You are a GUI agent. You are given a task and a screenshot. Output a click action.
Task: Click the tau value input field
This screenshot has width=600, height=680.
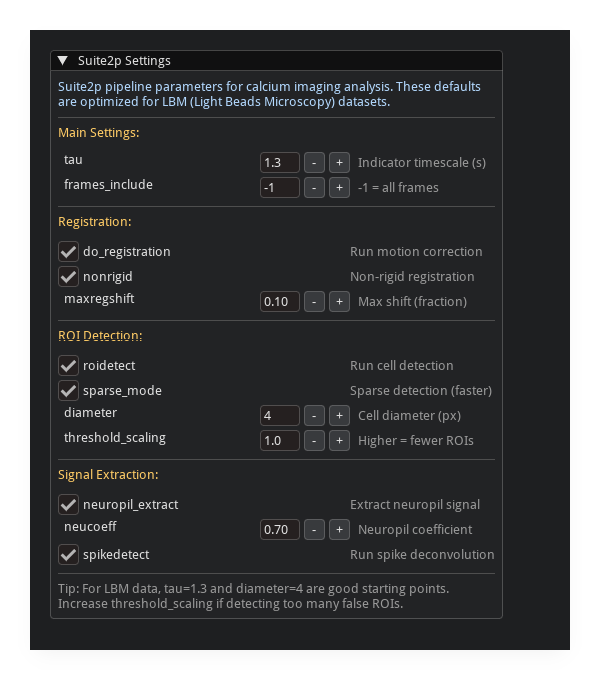click(280, 162)
